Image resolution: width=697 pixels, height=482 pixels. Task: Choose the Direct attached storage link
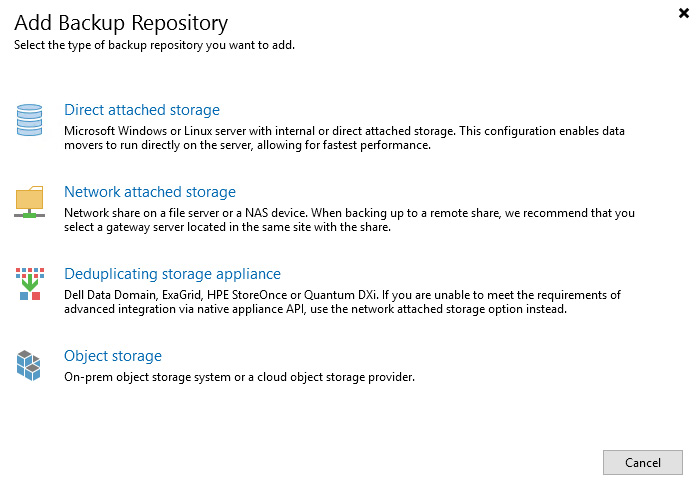[x=142, y=110]
